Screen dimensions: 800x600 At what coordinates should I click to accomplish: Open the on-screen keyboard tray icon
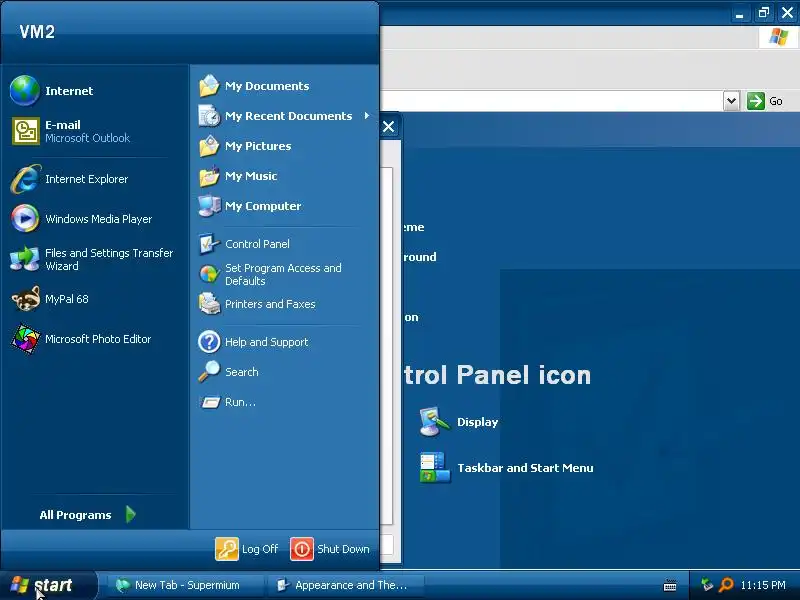pos(670,586)
